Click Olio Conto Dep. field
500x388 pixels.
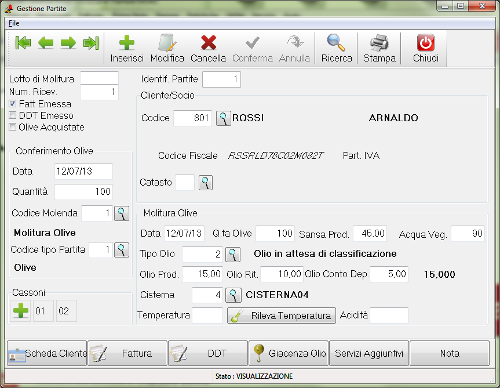click(x=389, y=274)
